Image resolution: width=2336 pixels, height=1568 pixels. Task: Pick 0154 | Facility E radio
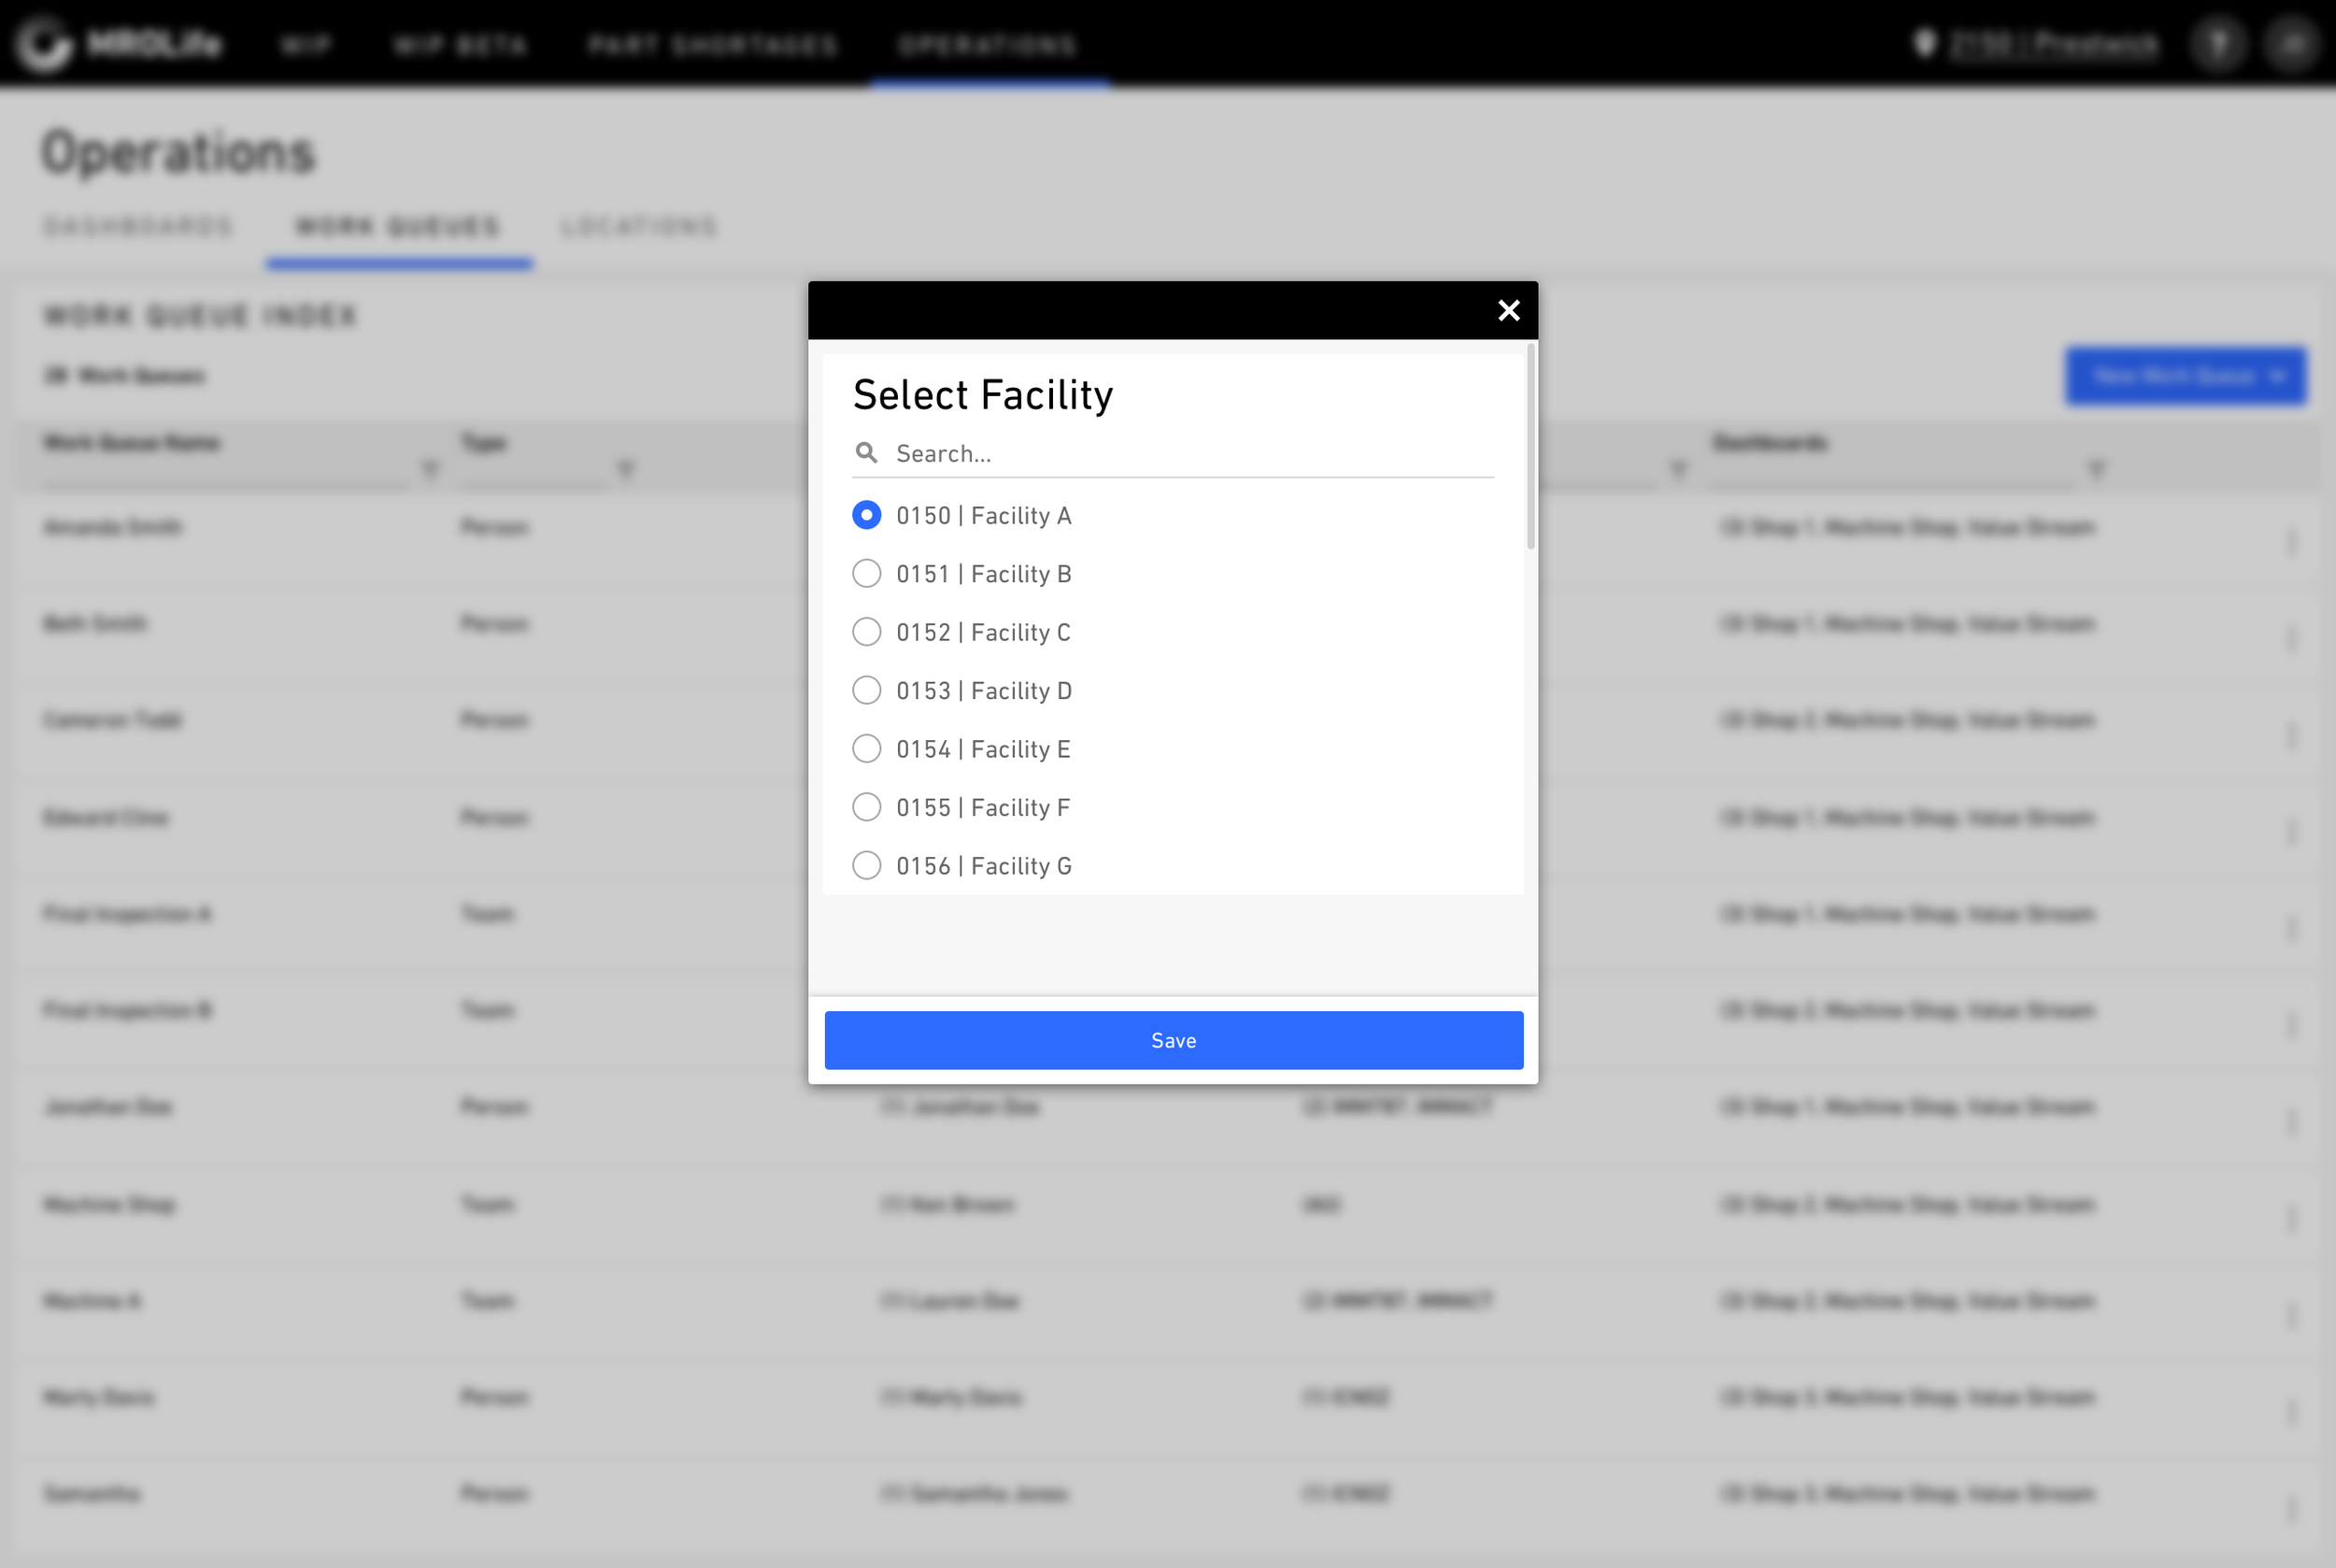(x=867, y=749)
